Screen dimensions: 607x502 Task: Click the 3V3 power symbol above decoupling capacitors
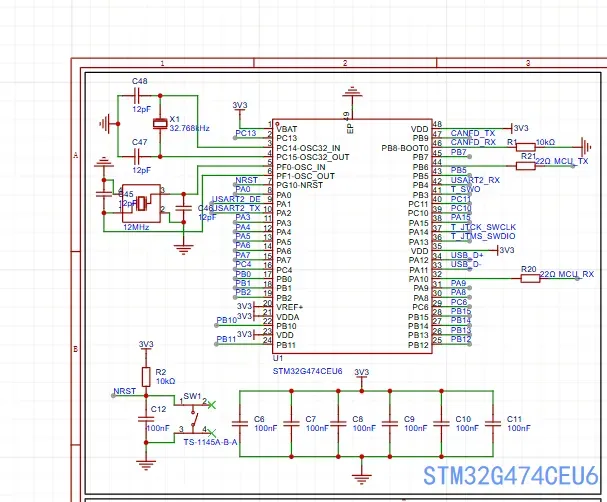pos(362,373)
